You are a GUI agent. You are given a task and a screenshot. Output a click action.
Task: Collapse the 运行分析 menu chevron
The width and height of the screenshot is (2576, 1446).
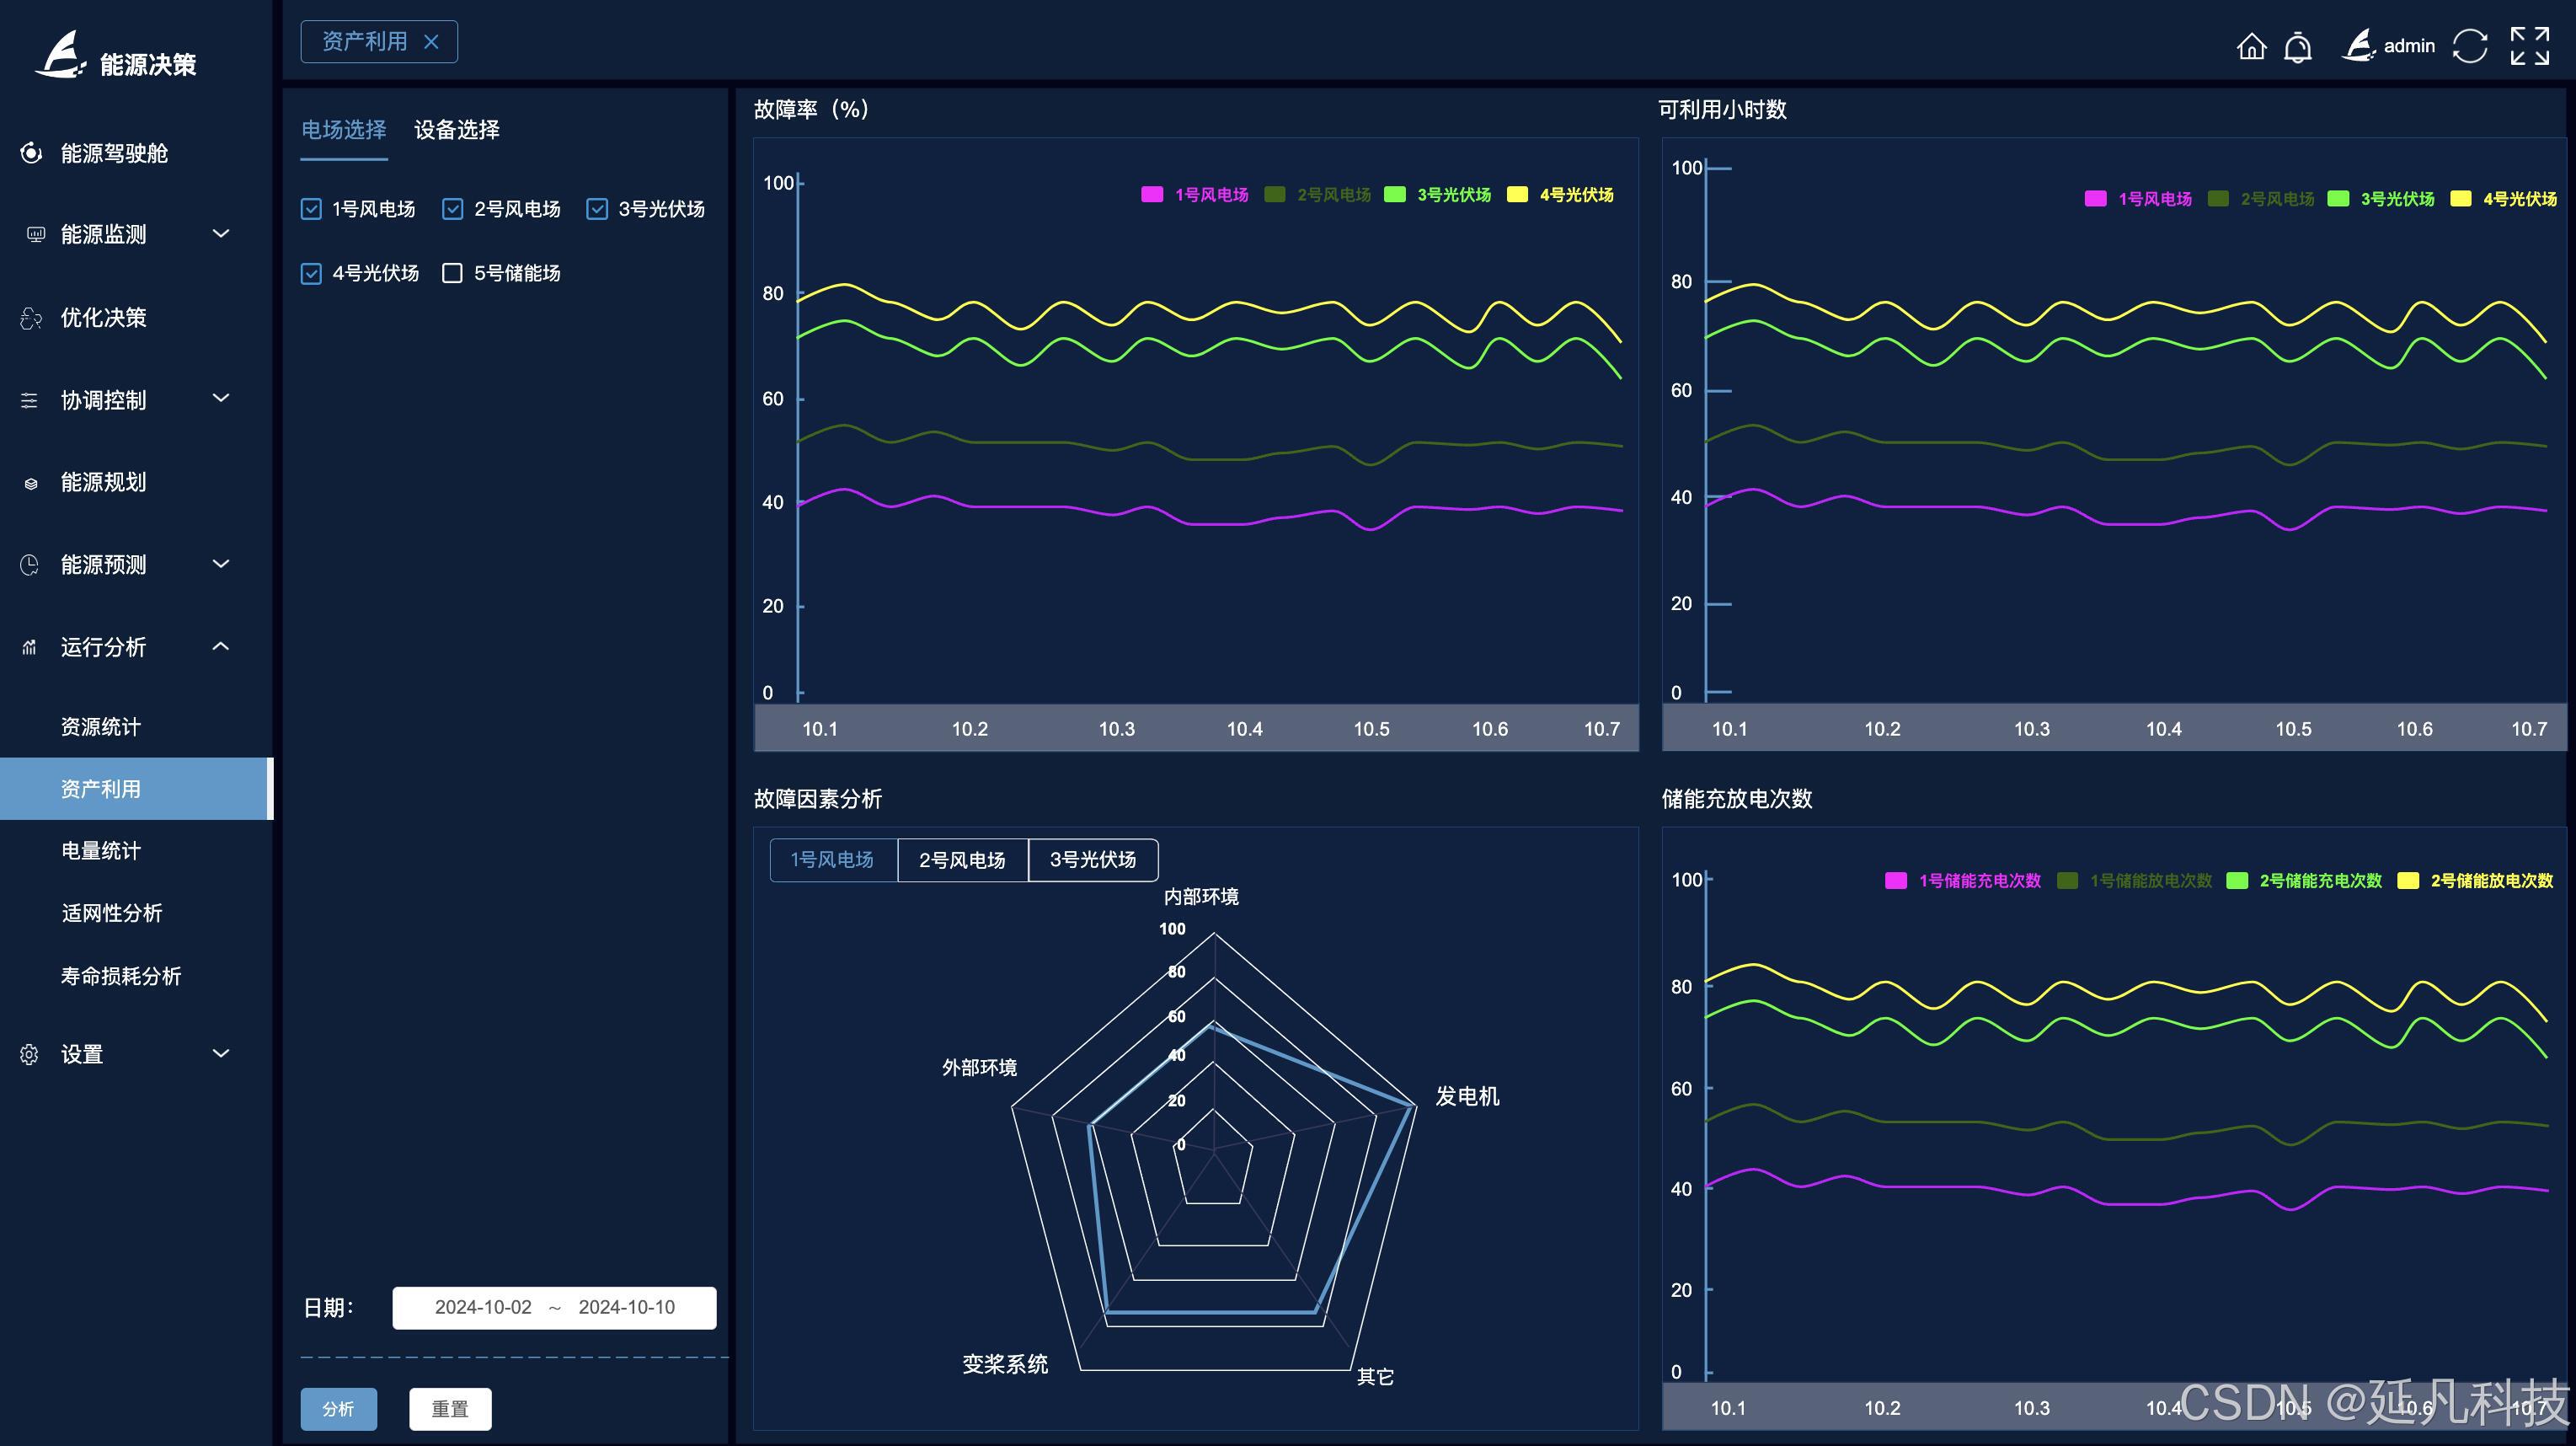pyautogui.click(x=221, y=647)
